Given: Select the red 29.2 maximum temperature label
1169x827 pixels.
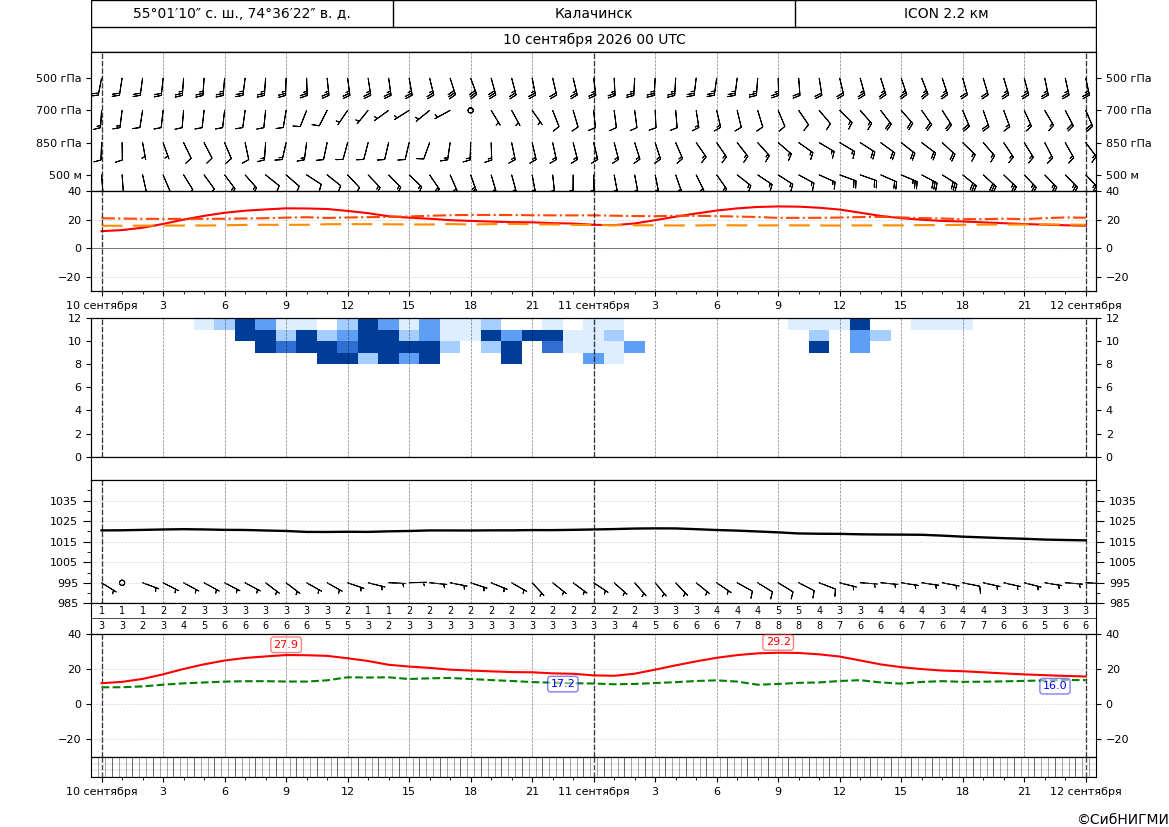Looking at the screenshot, I should pos(778,641).
